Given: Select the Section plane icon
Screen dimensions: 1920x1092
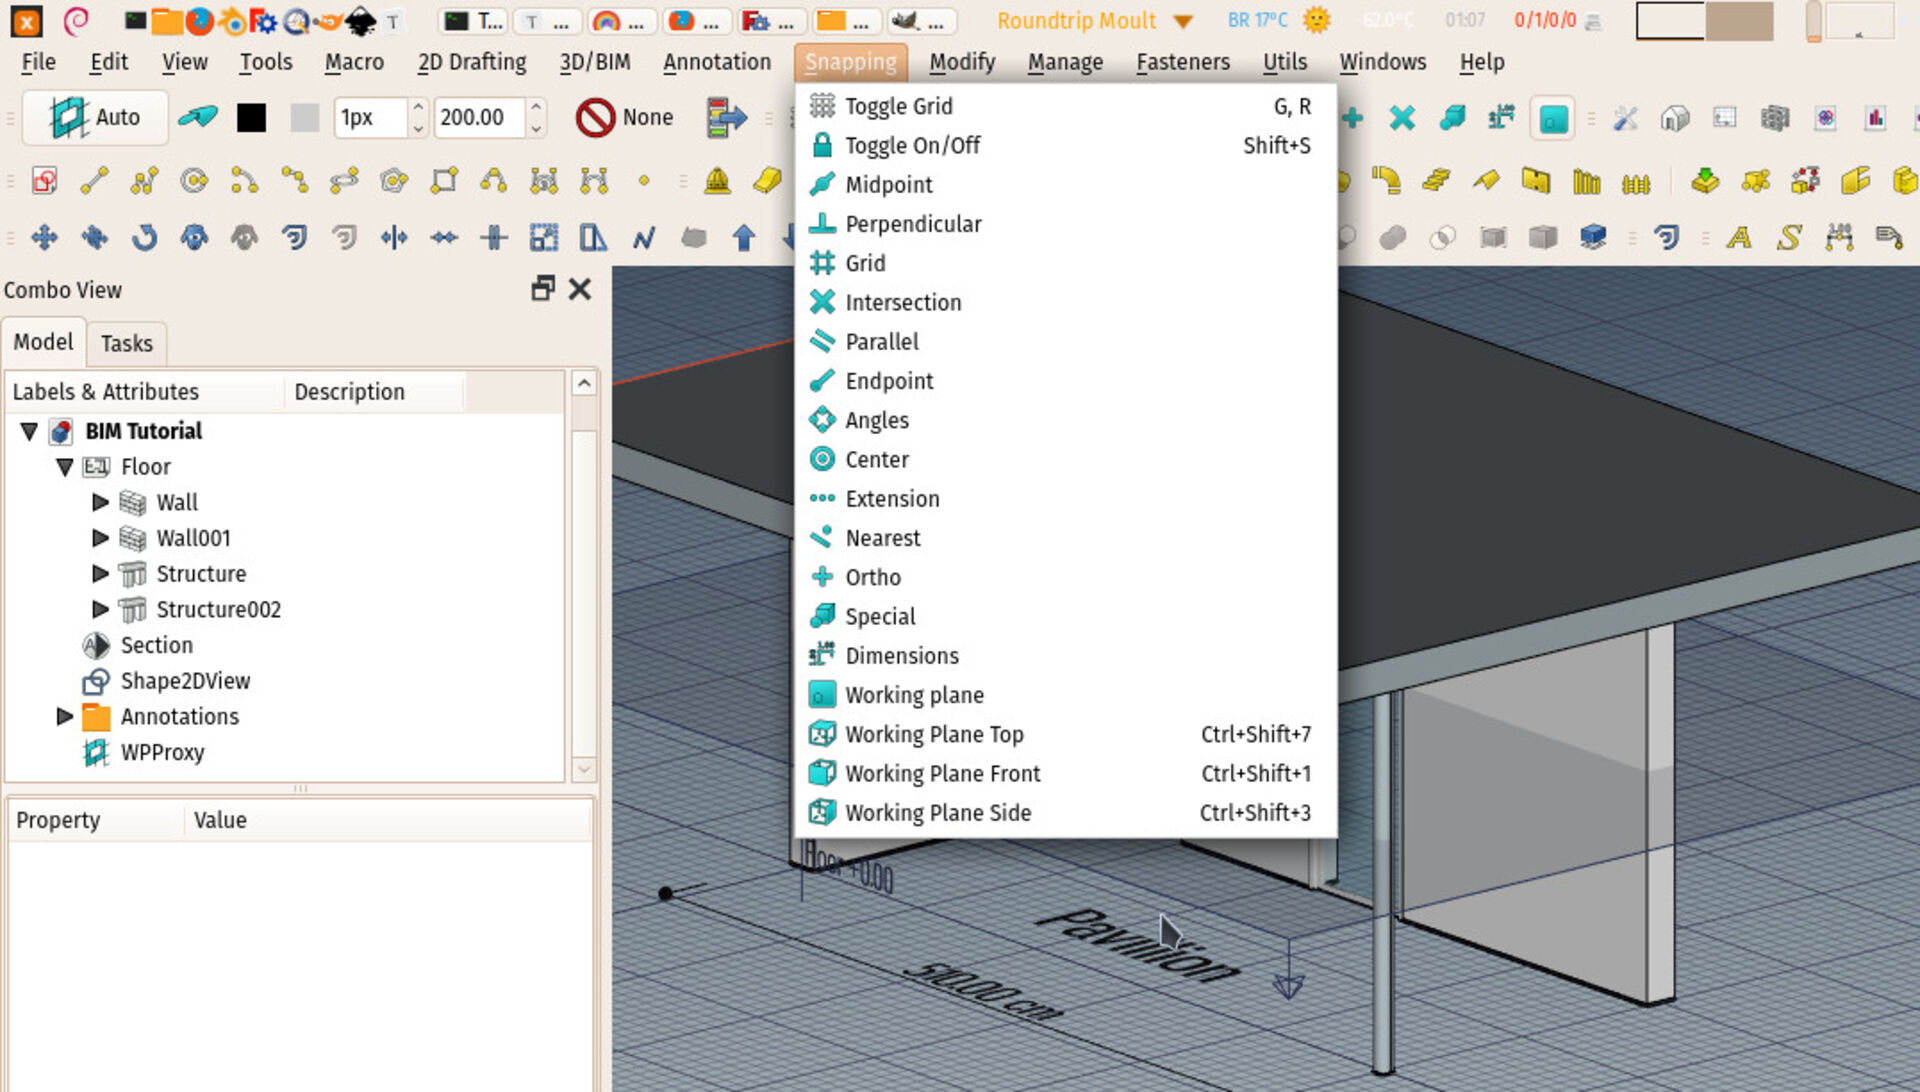Looking at the screenshot, I should pos(98,645).
